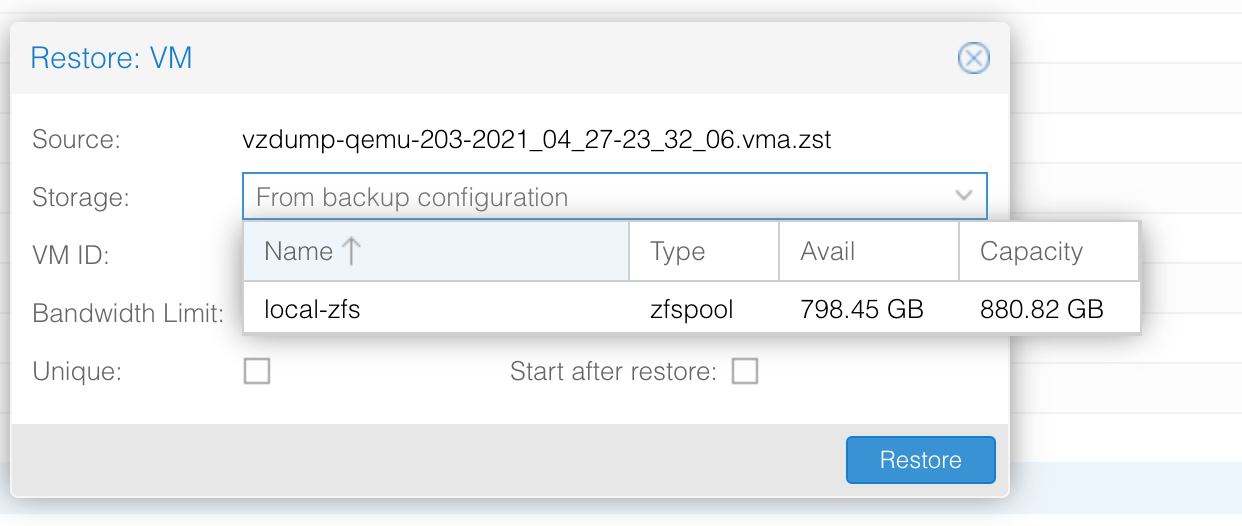The height and width of the screenshot is (526, 1242).
Task: Click the 'Start after restore:' label
Action: click(x=613, y=372)
